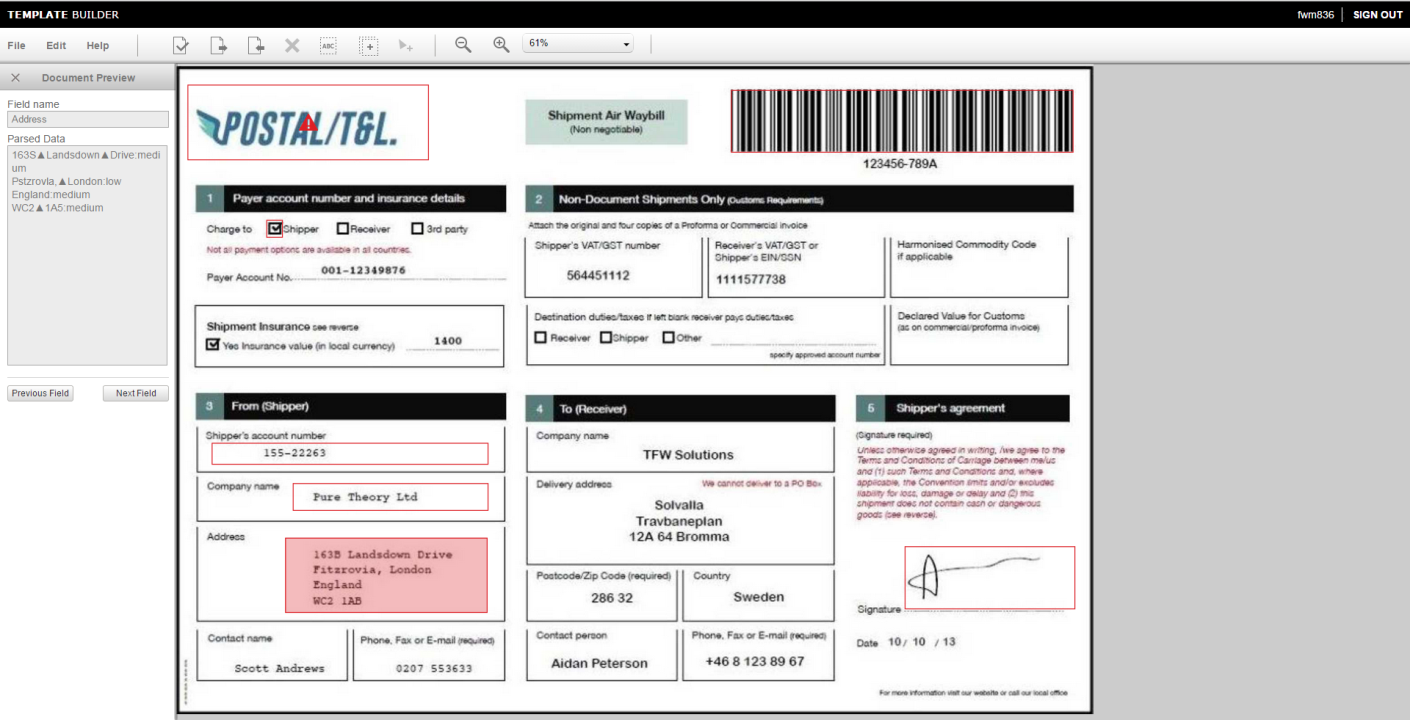Image resolution: width=1410 pixels, height=720 pixels.
Task: Select the Postal/T&L logo field region
Action: coord(308,122)
